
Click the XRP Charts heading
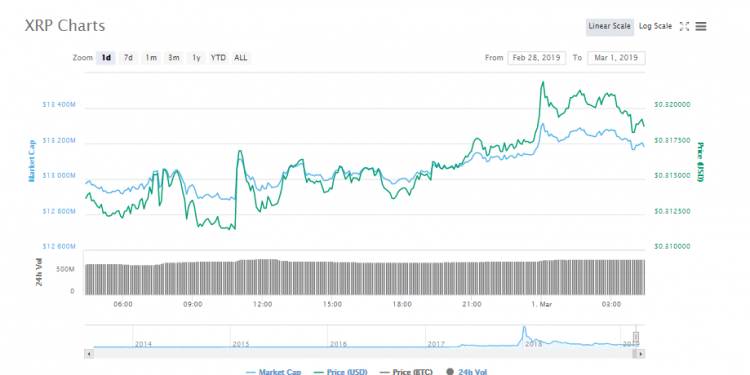[x=65, y=25]
